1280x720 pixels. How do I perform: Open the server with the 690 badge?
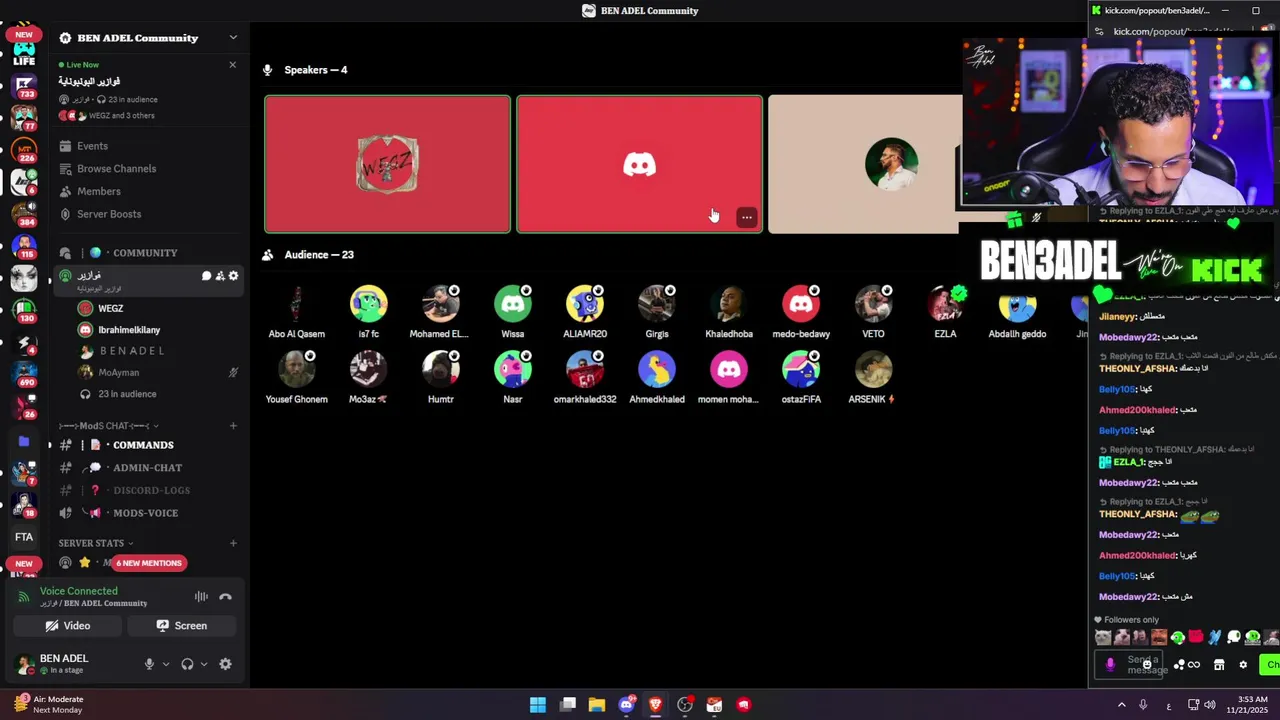click(x=24, y=375)
